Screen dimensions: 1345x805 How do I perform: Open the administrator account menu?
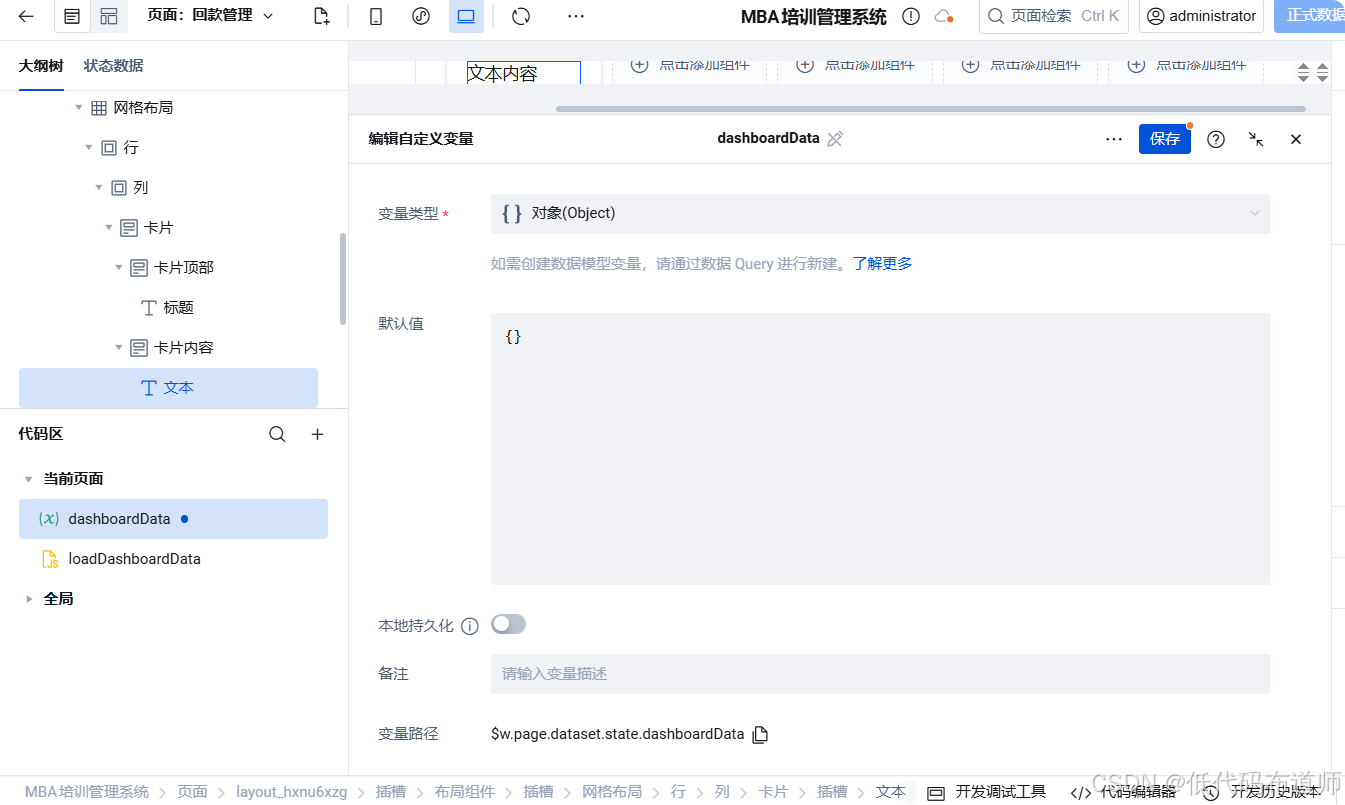point(1201,16)
